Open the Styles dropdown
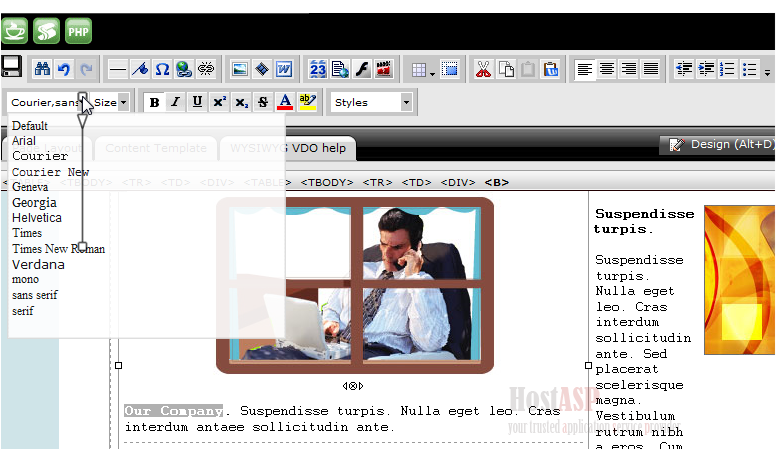Image resolution: width=776 pixels, height=450 pixels. (372, 102)
